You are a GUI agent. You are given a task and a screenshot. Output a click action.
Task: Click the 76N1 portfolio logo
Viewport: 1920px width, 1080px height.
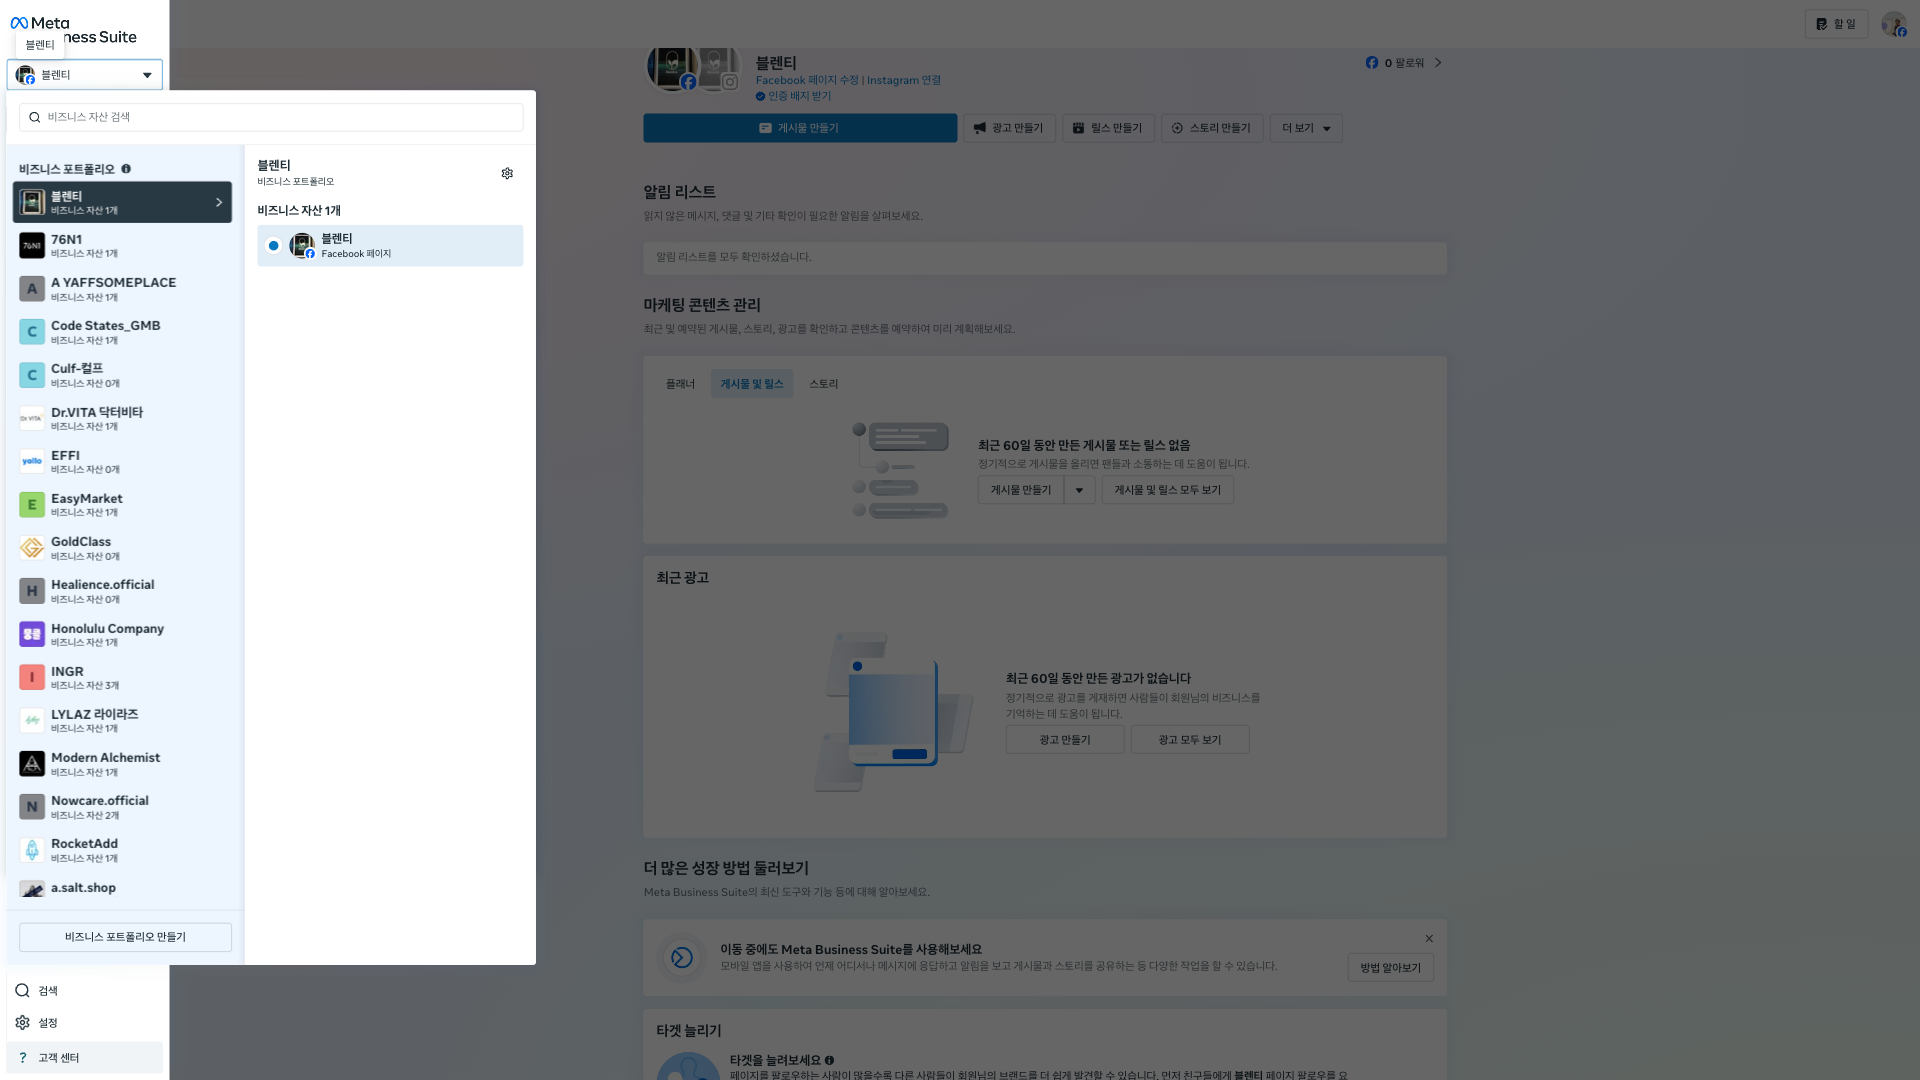(32, 246)
